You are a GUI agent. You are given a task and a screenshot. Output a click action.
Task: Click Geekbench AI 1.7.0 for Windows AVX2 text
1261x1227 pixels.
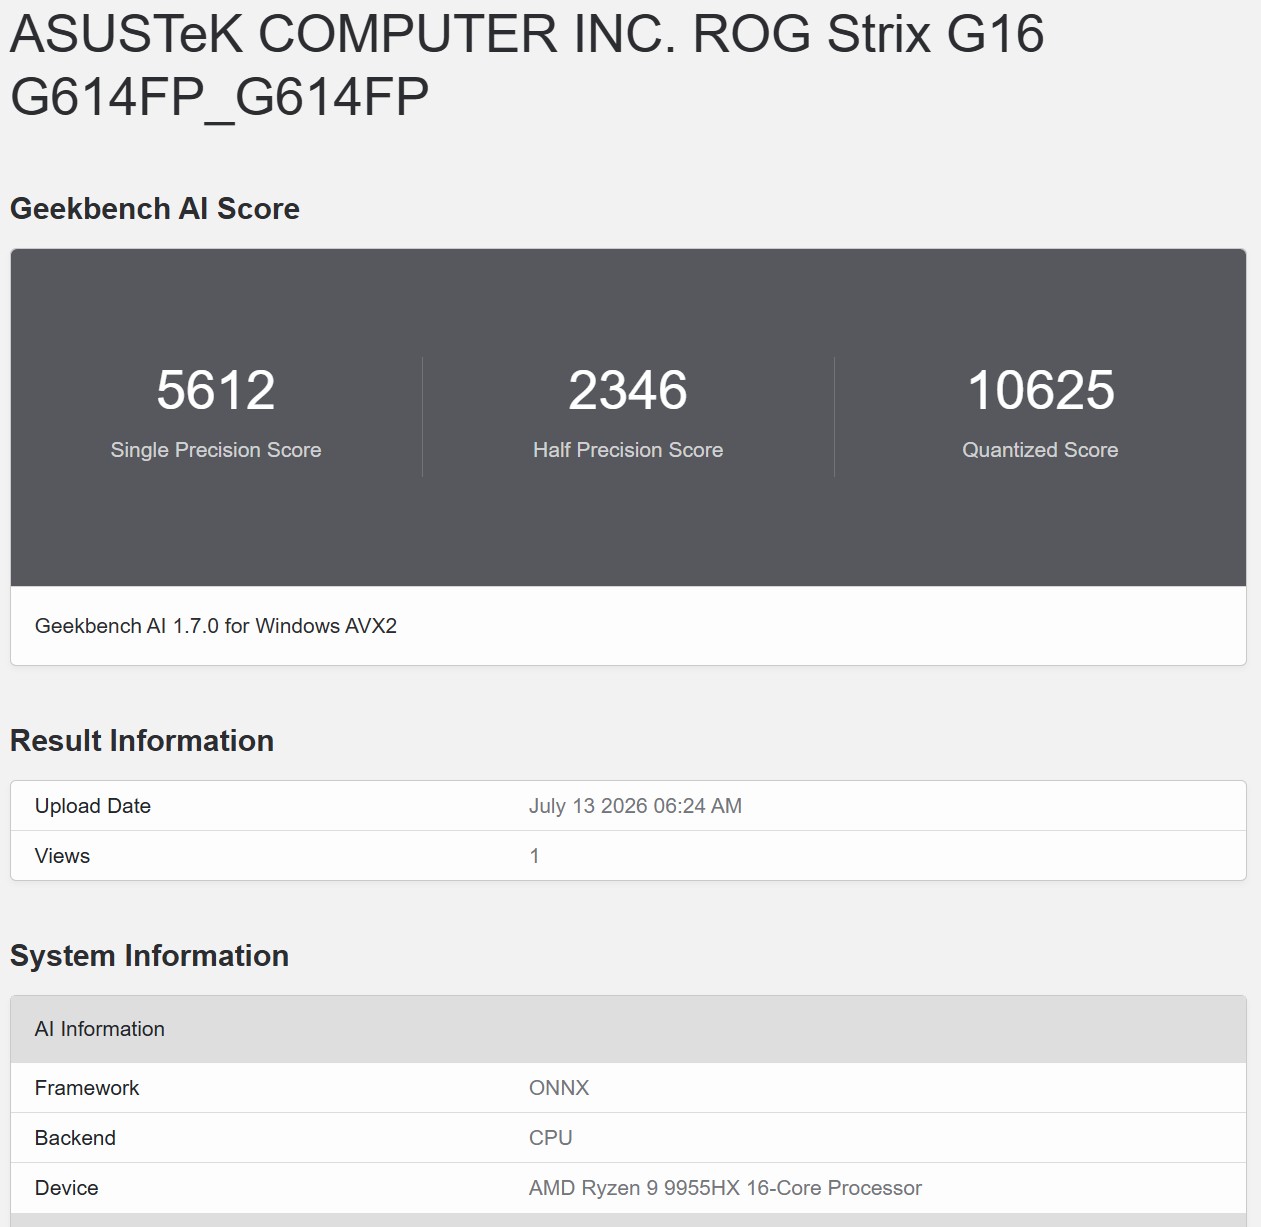(x=216, y=626)
